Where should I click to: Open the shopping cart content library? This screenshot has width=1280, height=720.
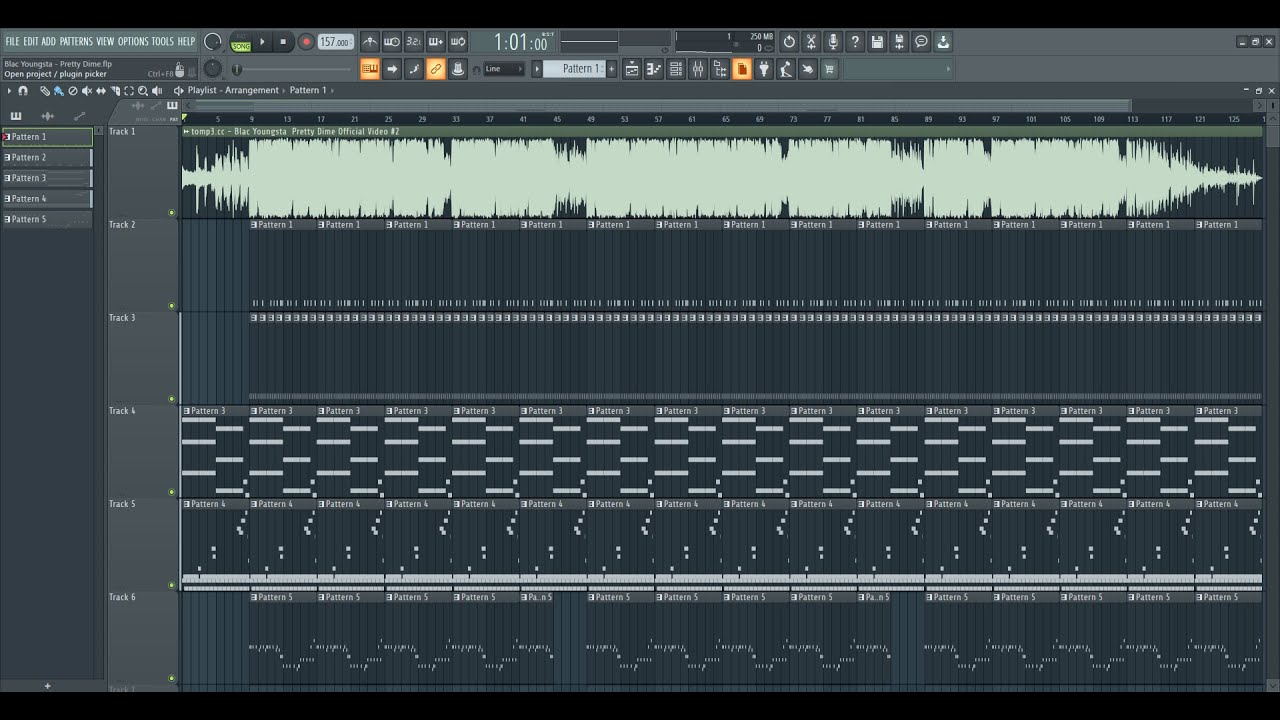pos(830,69)
